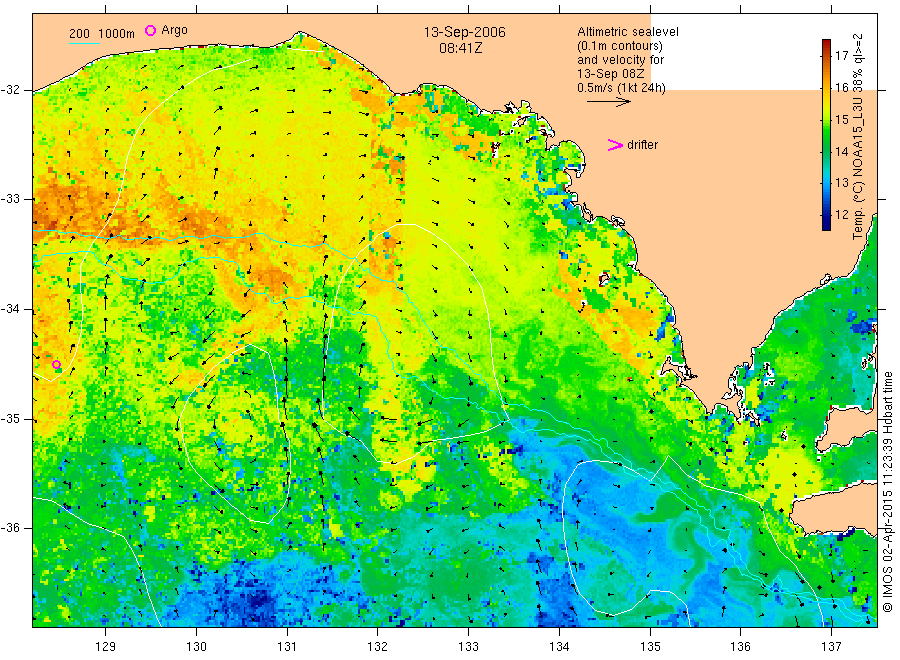Image resolution: width=900 pixels, height=660 pixels.
Task: Click the cyan depth contour legend line
Action: pos(84,43)
